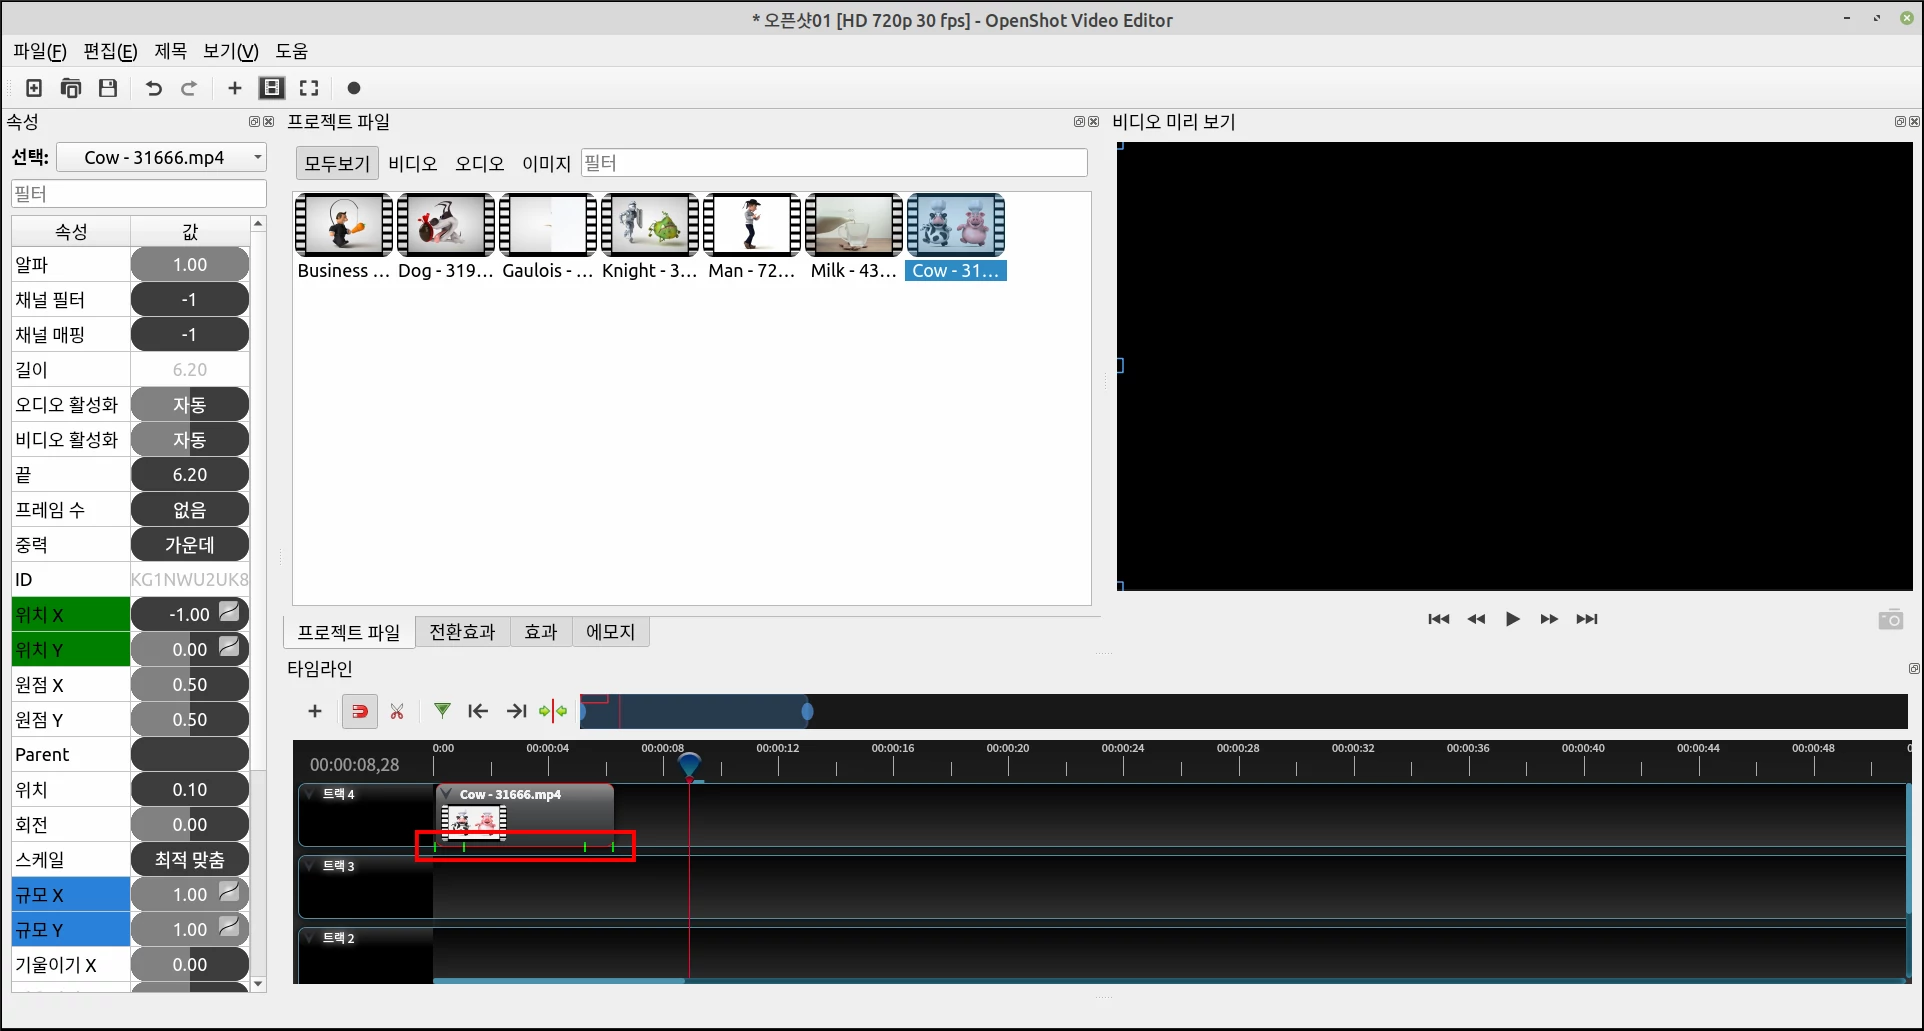Screen dimensions: 1924x1031
Task: Click the blue playhead marker on the ruler
Action: click(689, 766)
